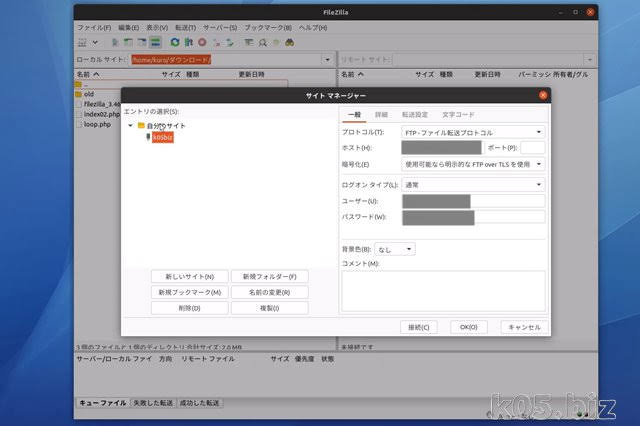
Task: Open the ブックマーク(B) menu
Action: [268, 28]
